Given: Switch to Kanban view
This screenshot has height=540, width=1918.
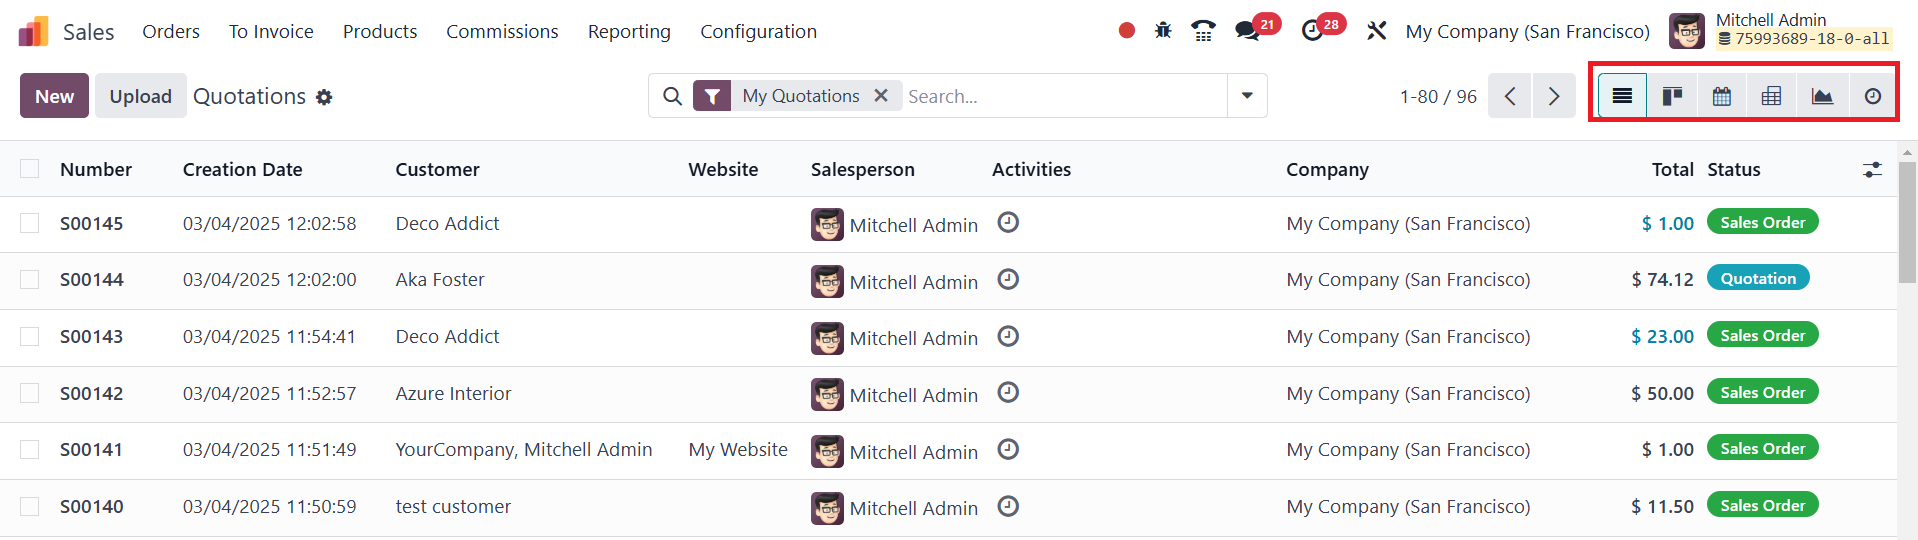Looking at the screenshot, I should [1672, 96].
